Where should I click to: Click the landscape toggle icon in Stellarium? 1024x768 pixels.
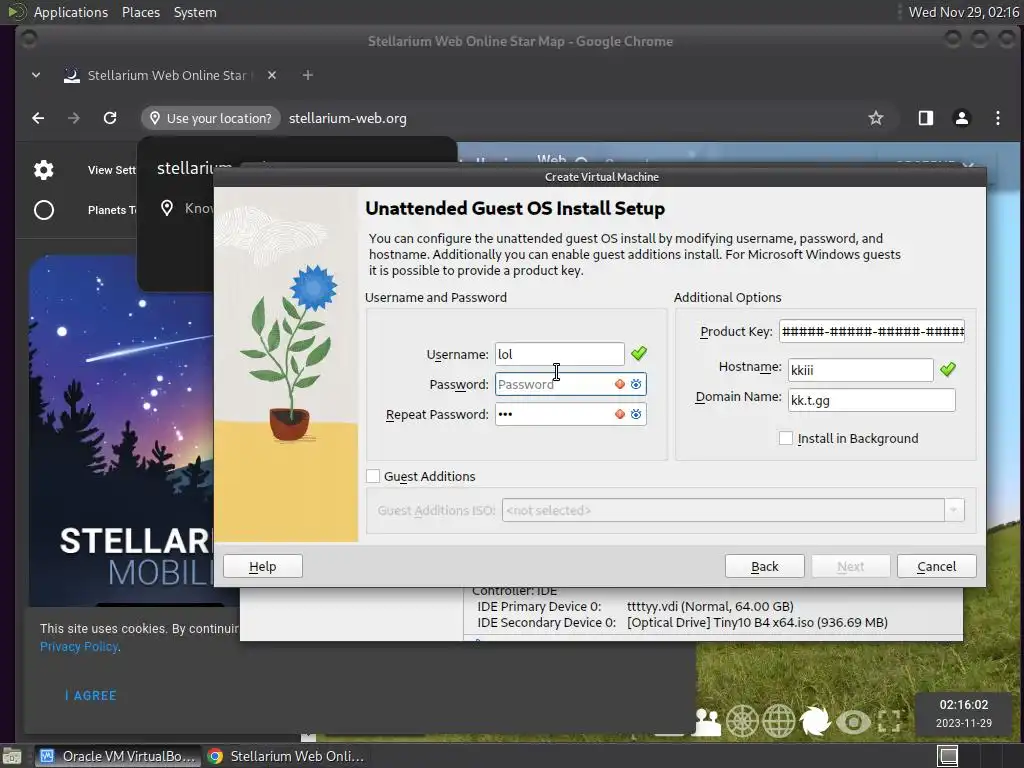pos(707,722)
